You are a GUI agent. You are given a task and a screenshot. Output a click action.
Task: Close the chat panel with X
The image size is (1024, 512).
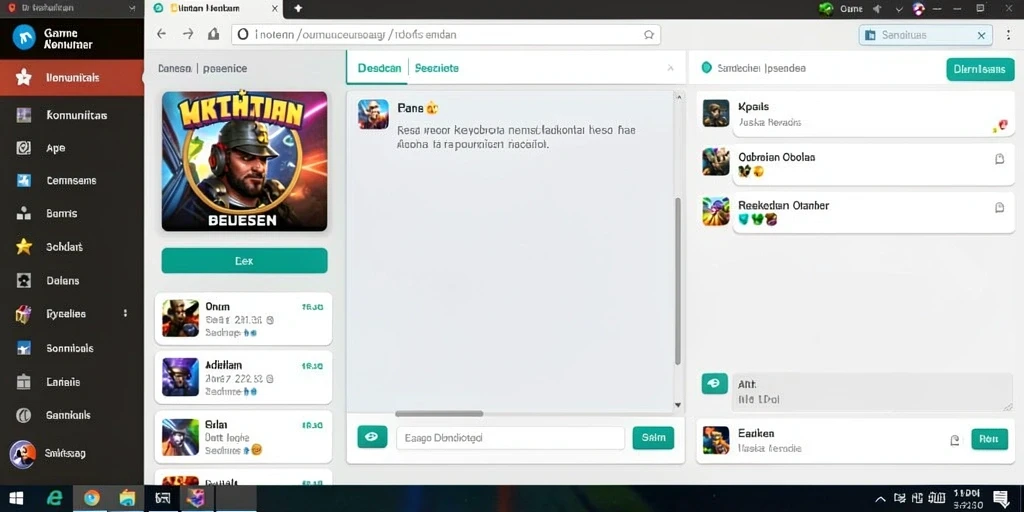670,68
